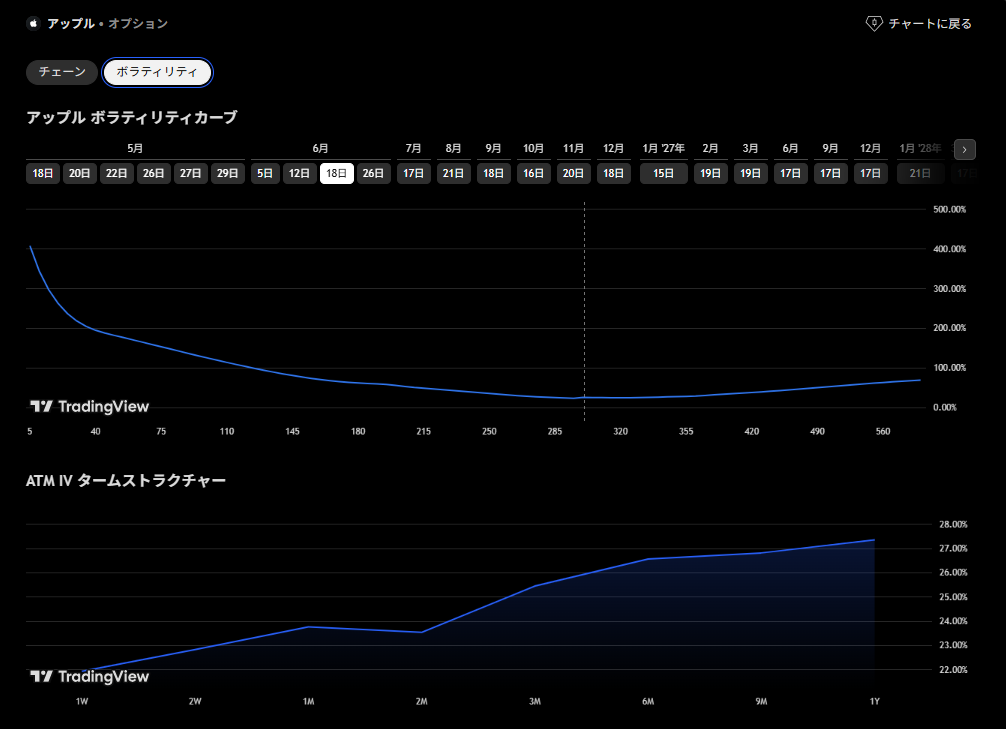Select 12月 18日 expiry
The image size is (1006, 729).
point(613,173)
